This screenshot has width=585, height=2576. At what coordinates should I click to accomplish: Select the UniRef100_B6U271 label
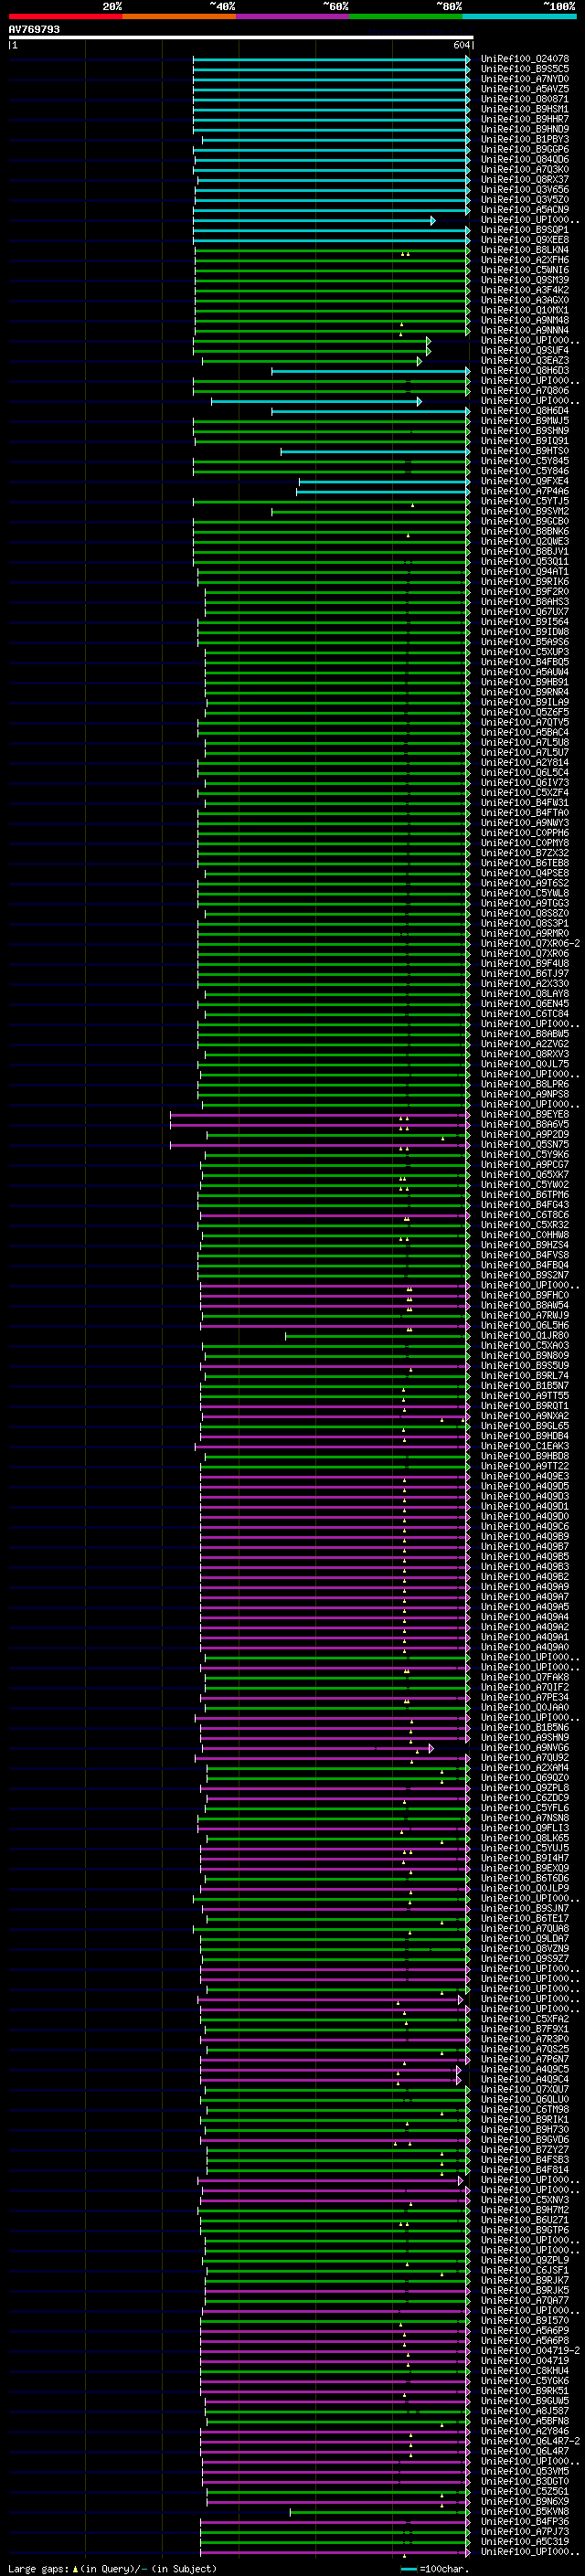click(525, 2220)
